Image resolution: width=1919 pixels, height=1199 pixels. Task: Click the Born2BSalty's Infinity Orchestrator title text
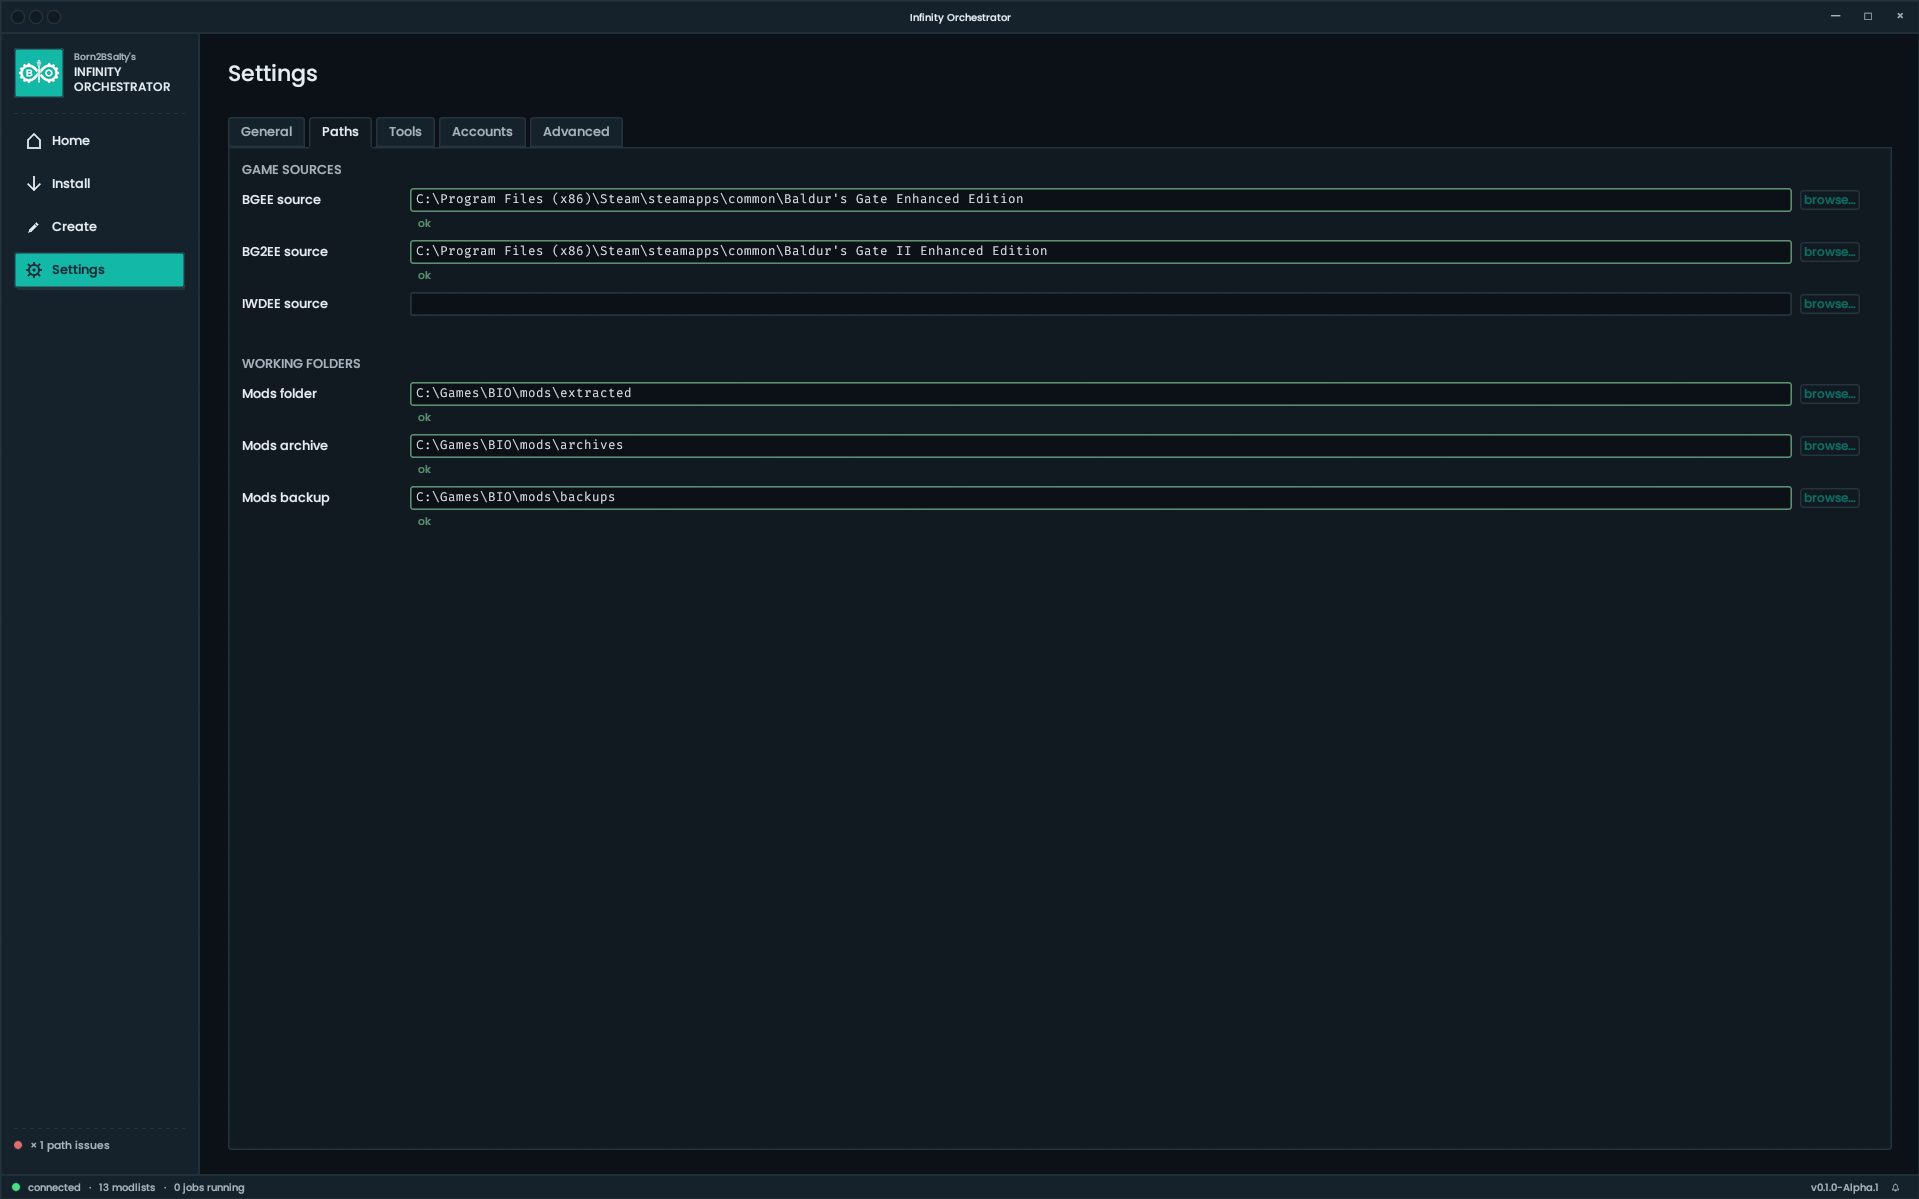(x=122, y=72)
